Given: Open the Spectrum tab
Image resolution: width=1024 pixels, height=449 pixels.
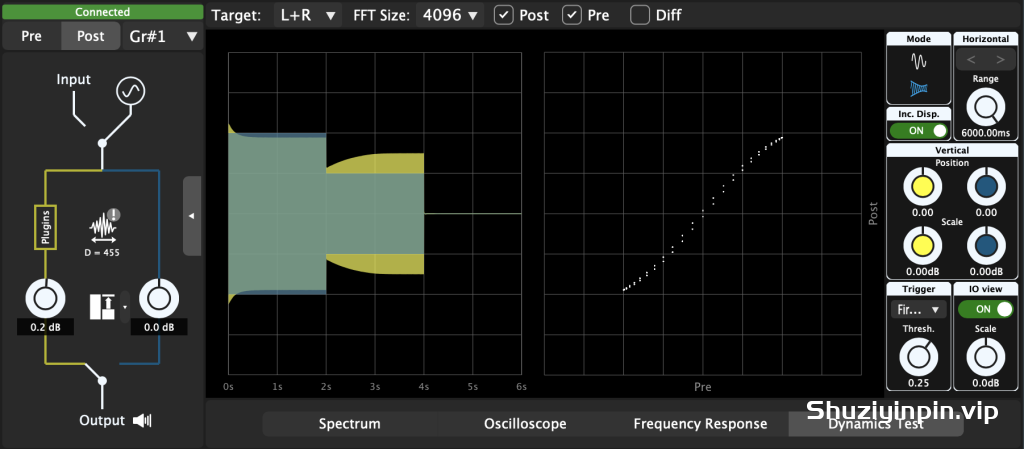Looking at the screenshot, I should (x=349, y=424).
